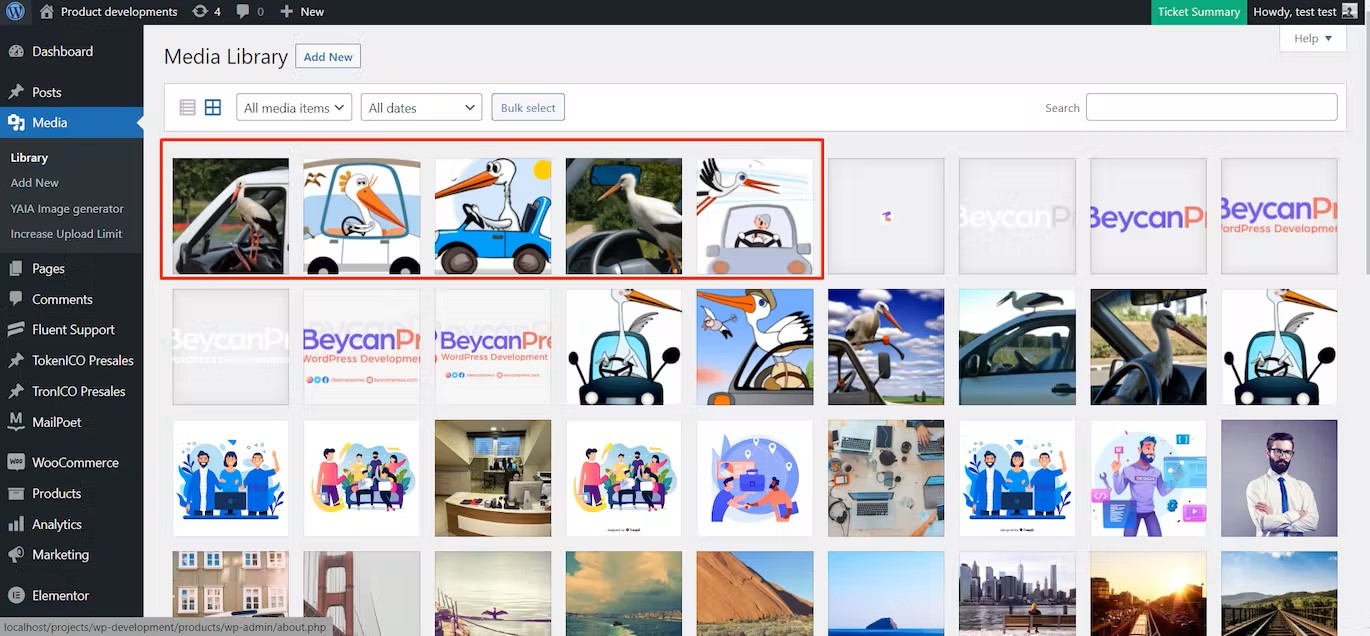Viewport: 1370px width, 636px height.
Task: Open the All media items filter dropdown
Action: (294, 108)
